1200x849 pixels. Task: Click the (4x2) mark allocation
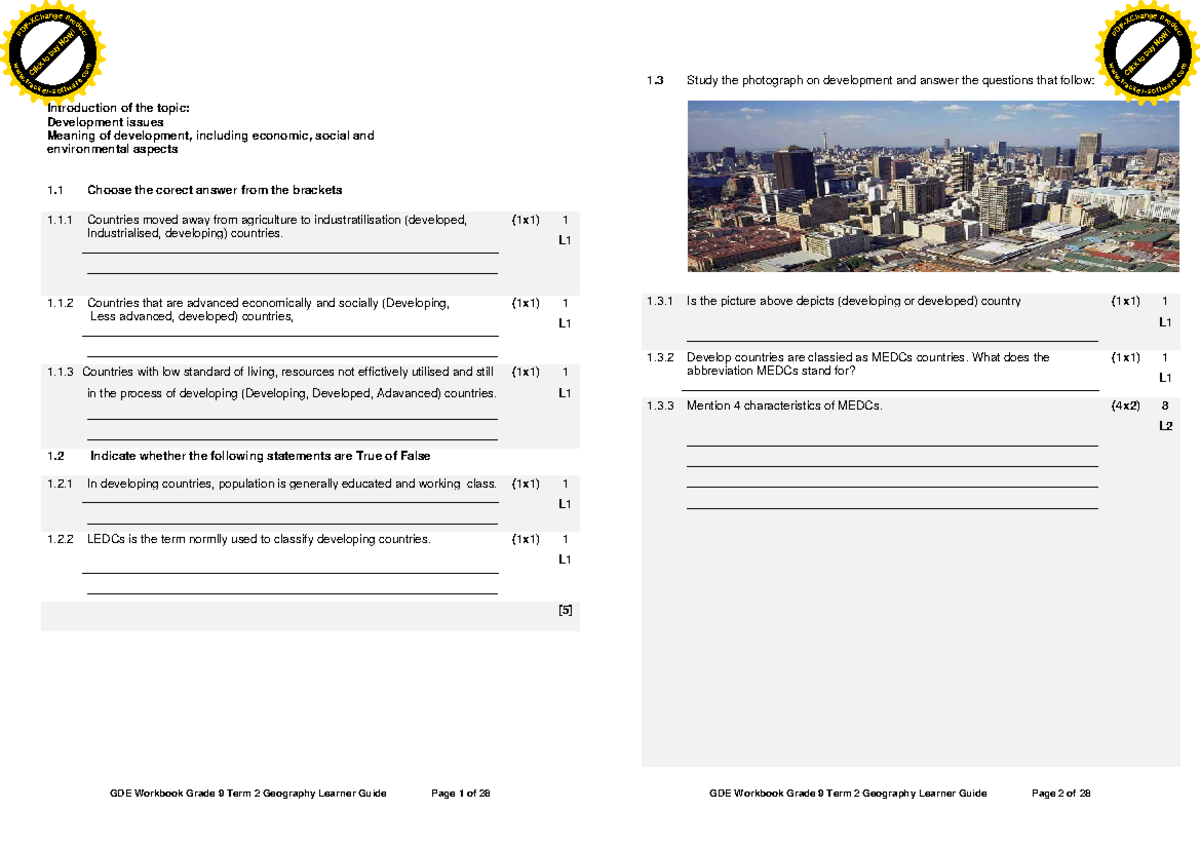(x=1125, y=406)
